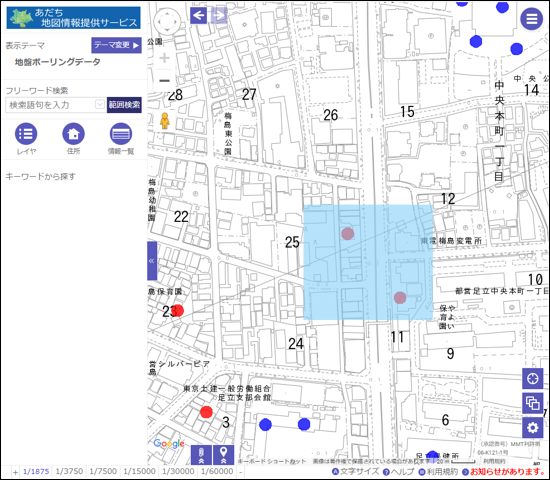The image size is (550, 480).
Task: Click the lower marker inside blue selection area
Action: pos(400,298)
